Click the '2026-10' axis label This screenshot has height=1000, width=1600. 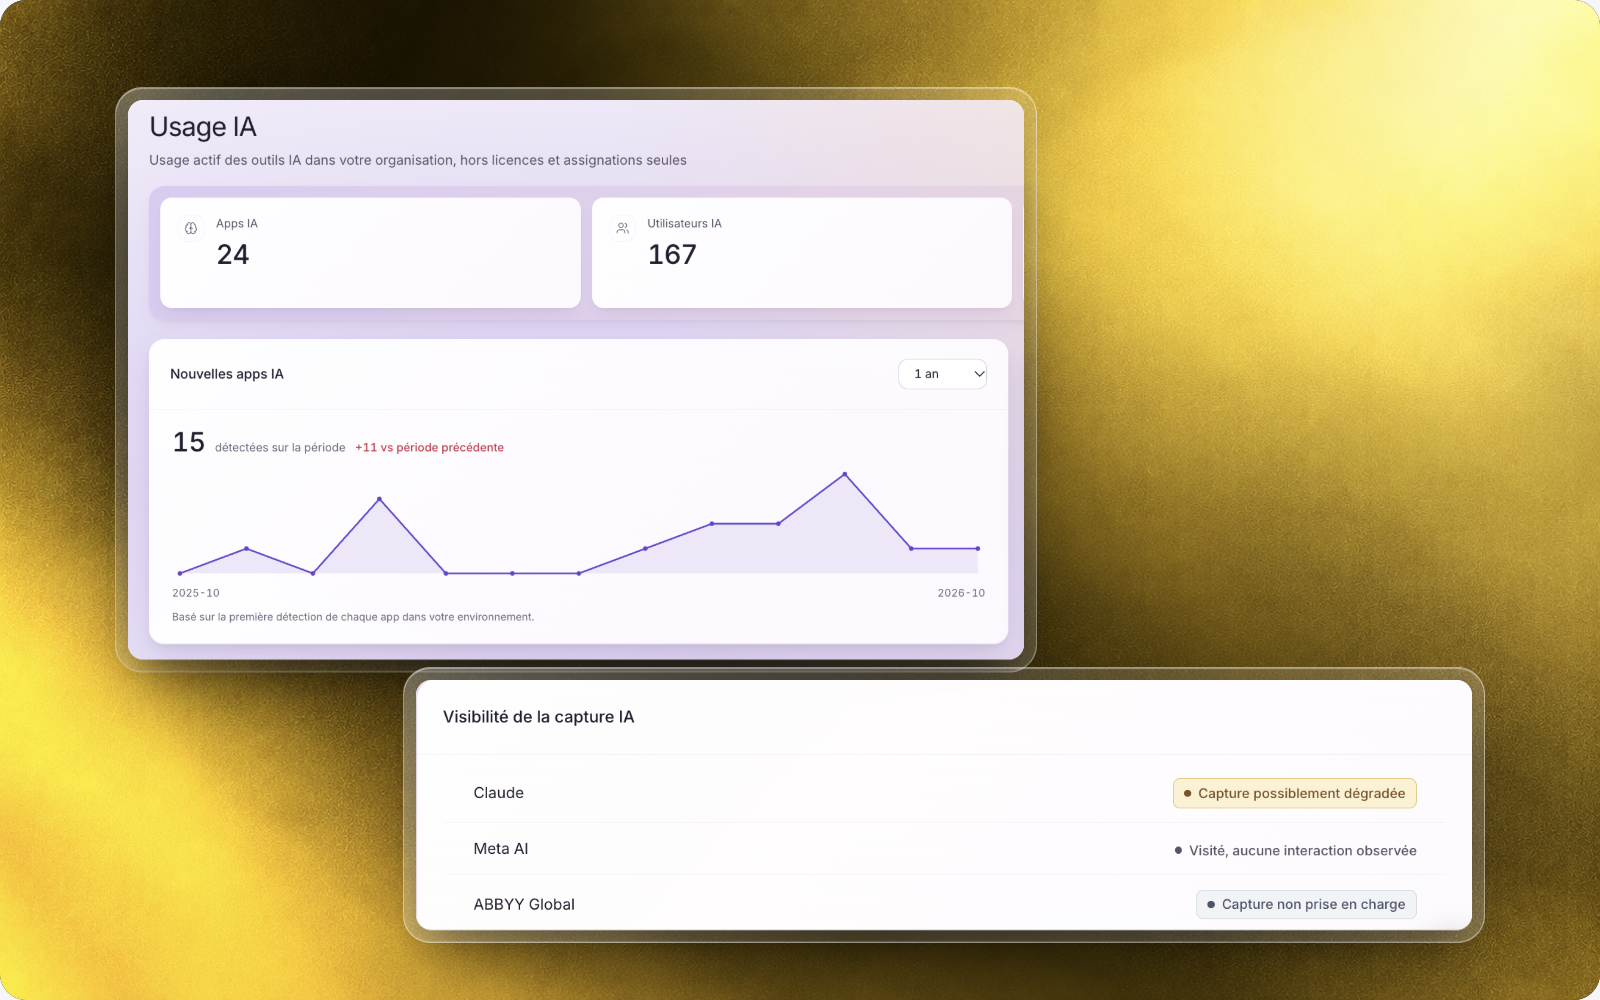click(x=961, y=593)
